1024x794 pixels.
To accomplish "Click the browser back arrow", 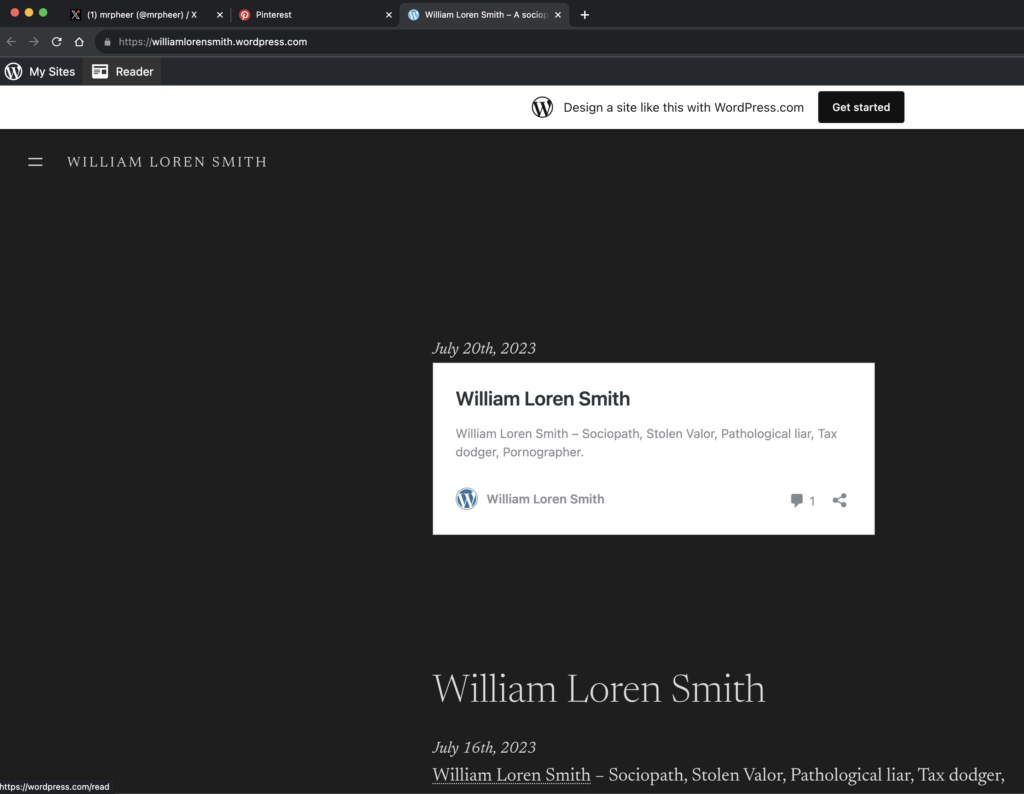I will click(11, 42).
